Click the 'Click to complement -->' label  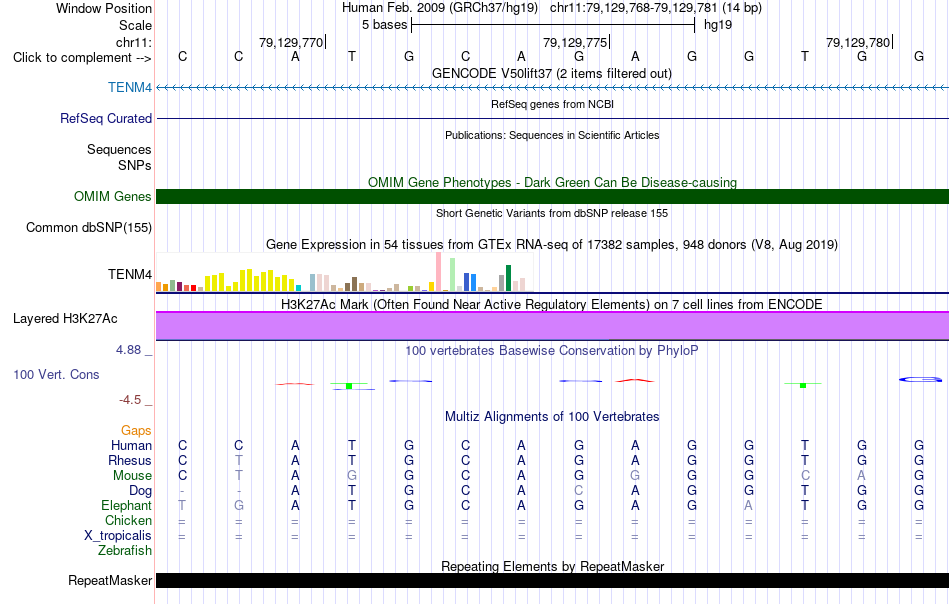click(82, 58)
